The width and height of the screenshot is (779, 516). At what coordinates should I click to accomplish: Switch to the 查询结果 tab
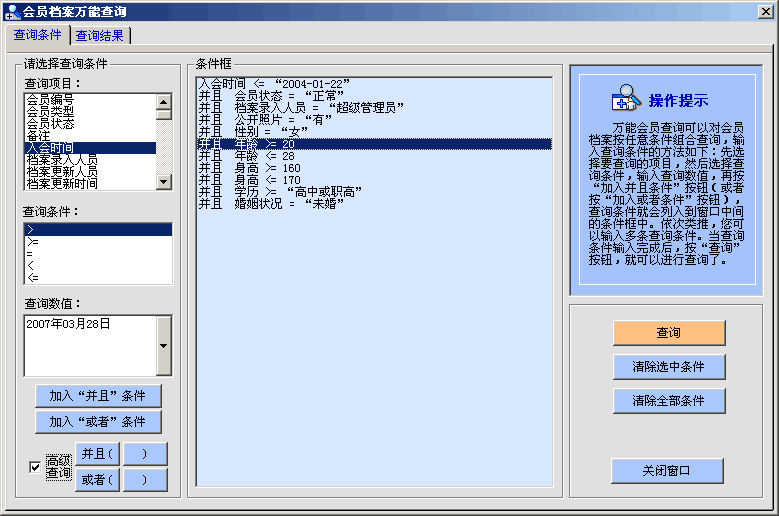tap(100, 35)
